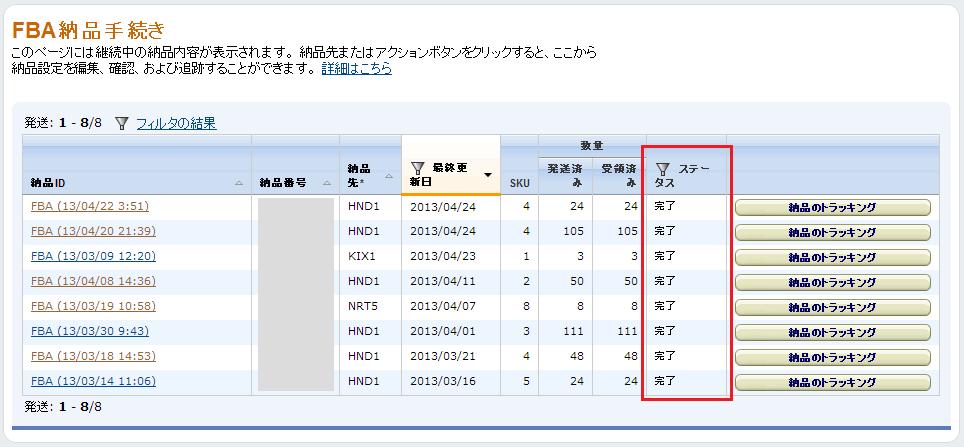Open the 詳細はこちら link

pyautogui.click(x=356, y=69)
